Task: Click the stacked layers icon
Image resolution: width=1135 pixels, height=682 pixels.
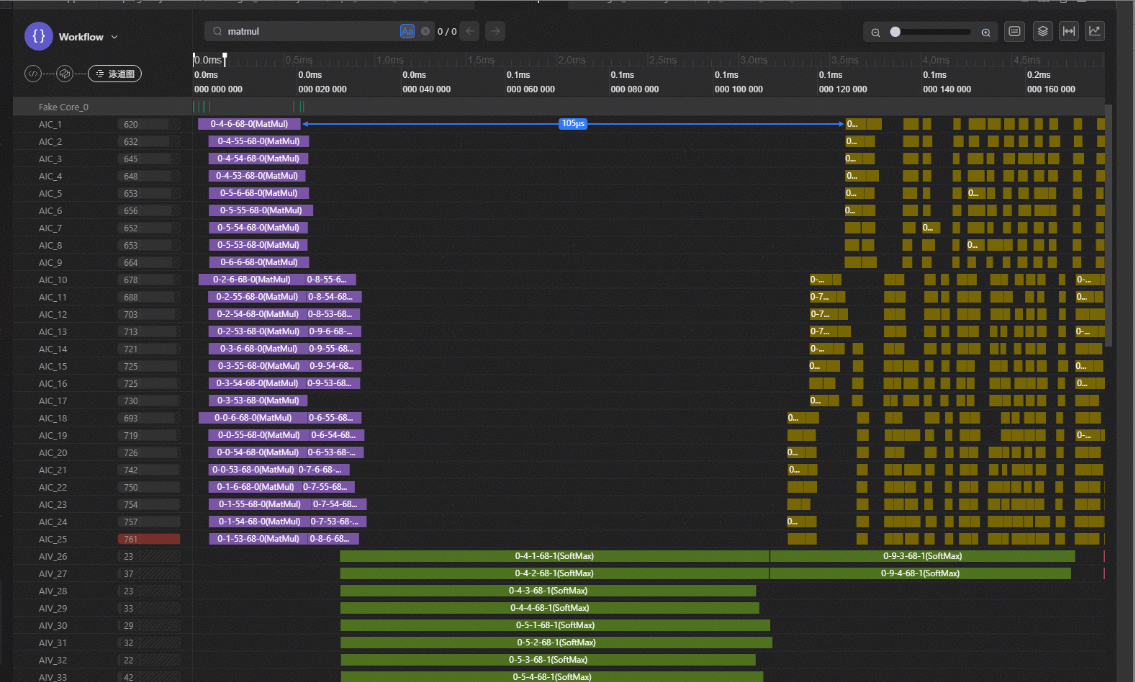Action: [1042, 31]
